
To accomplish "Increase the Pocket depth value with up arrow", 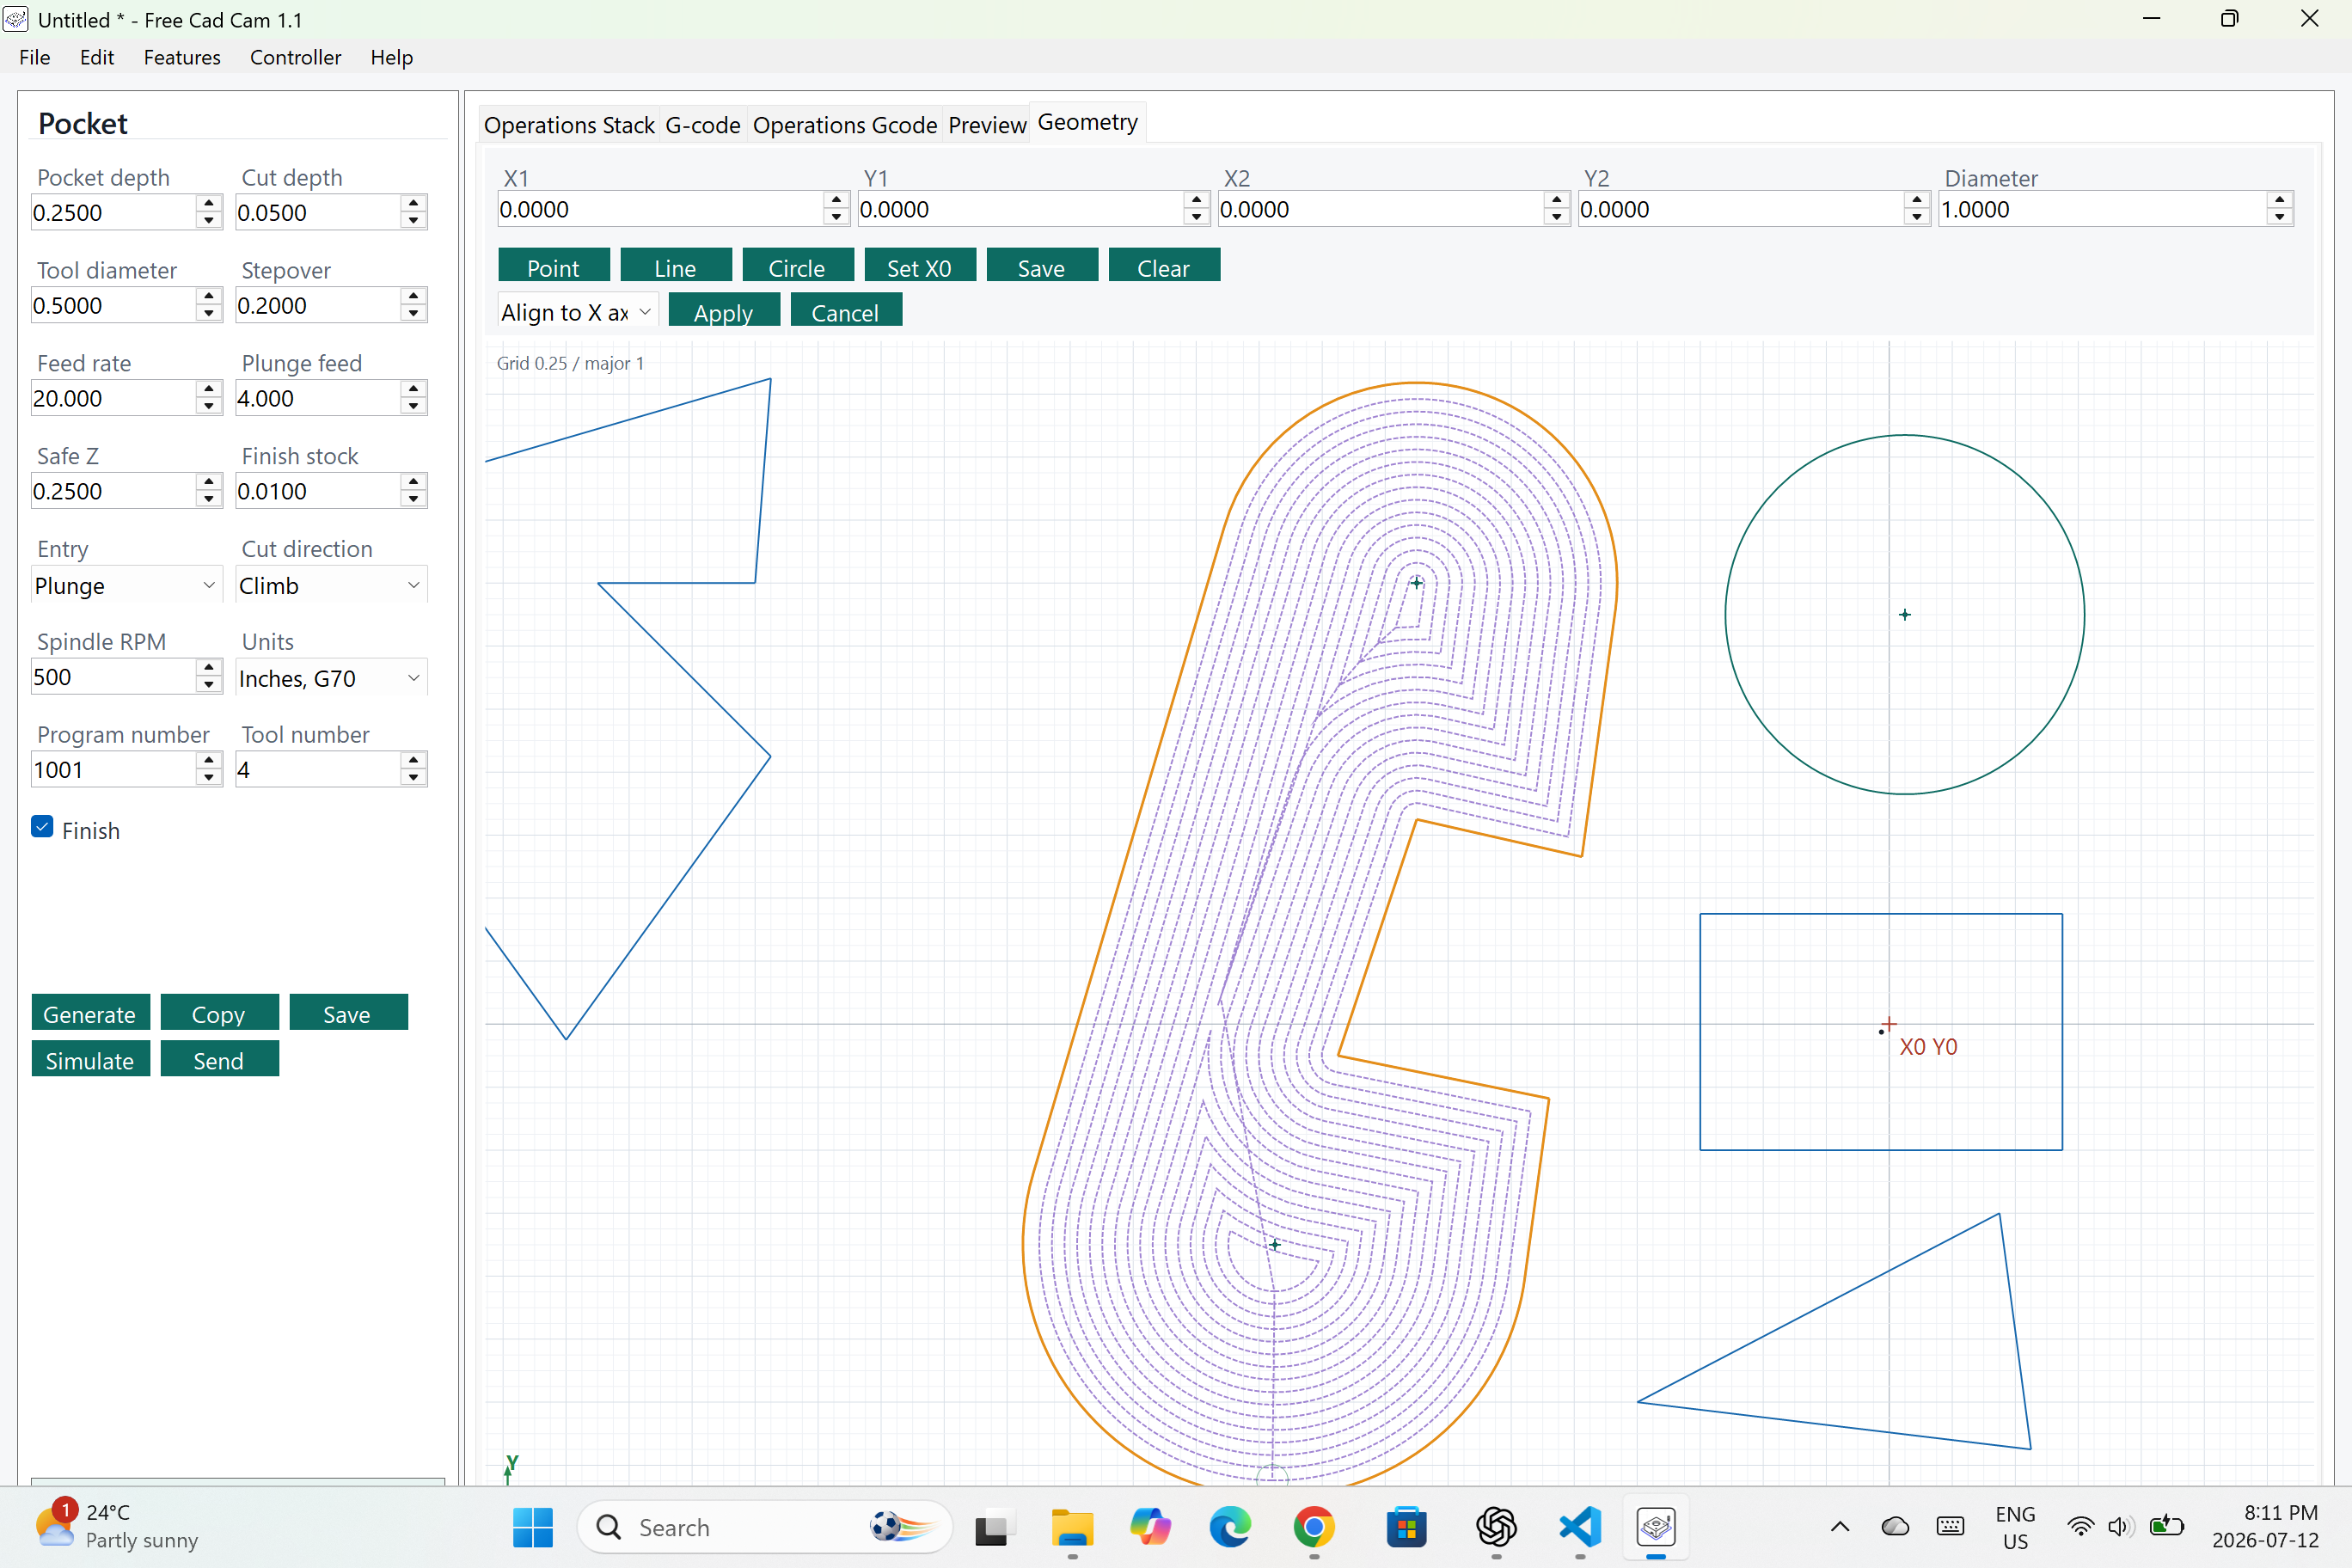I will tap(208, 203).
